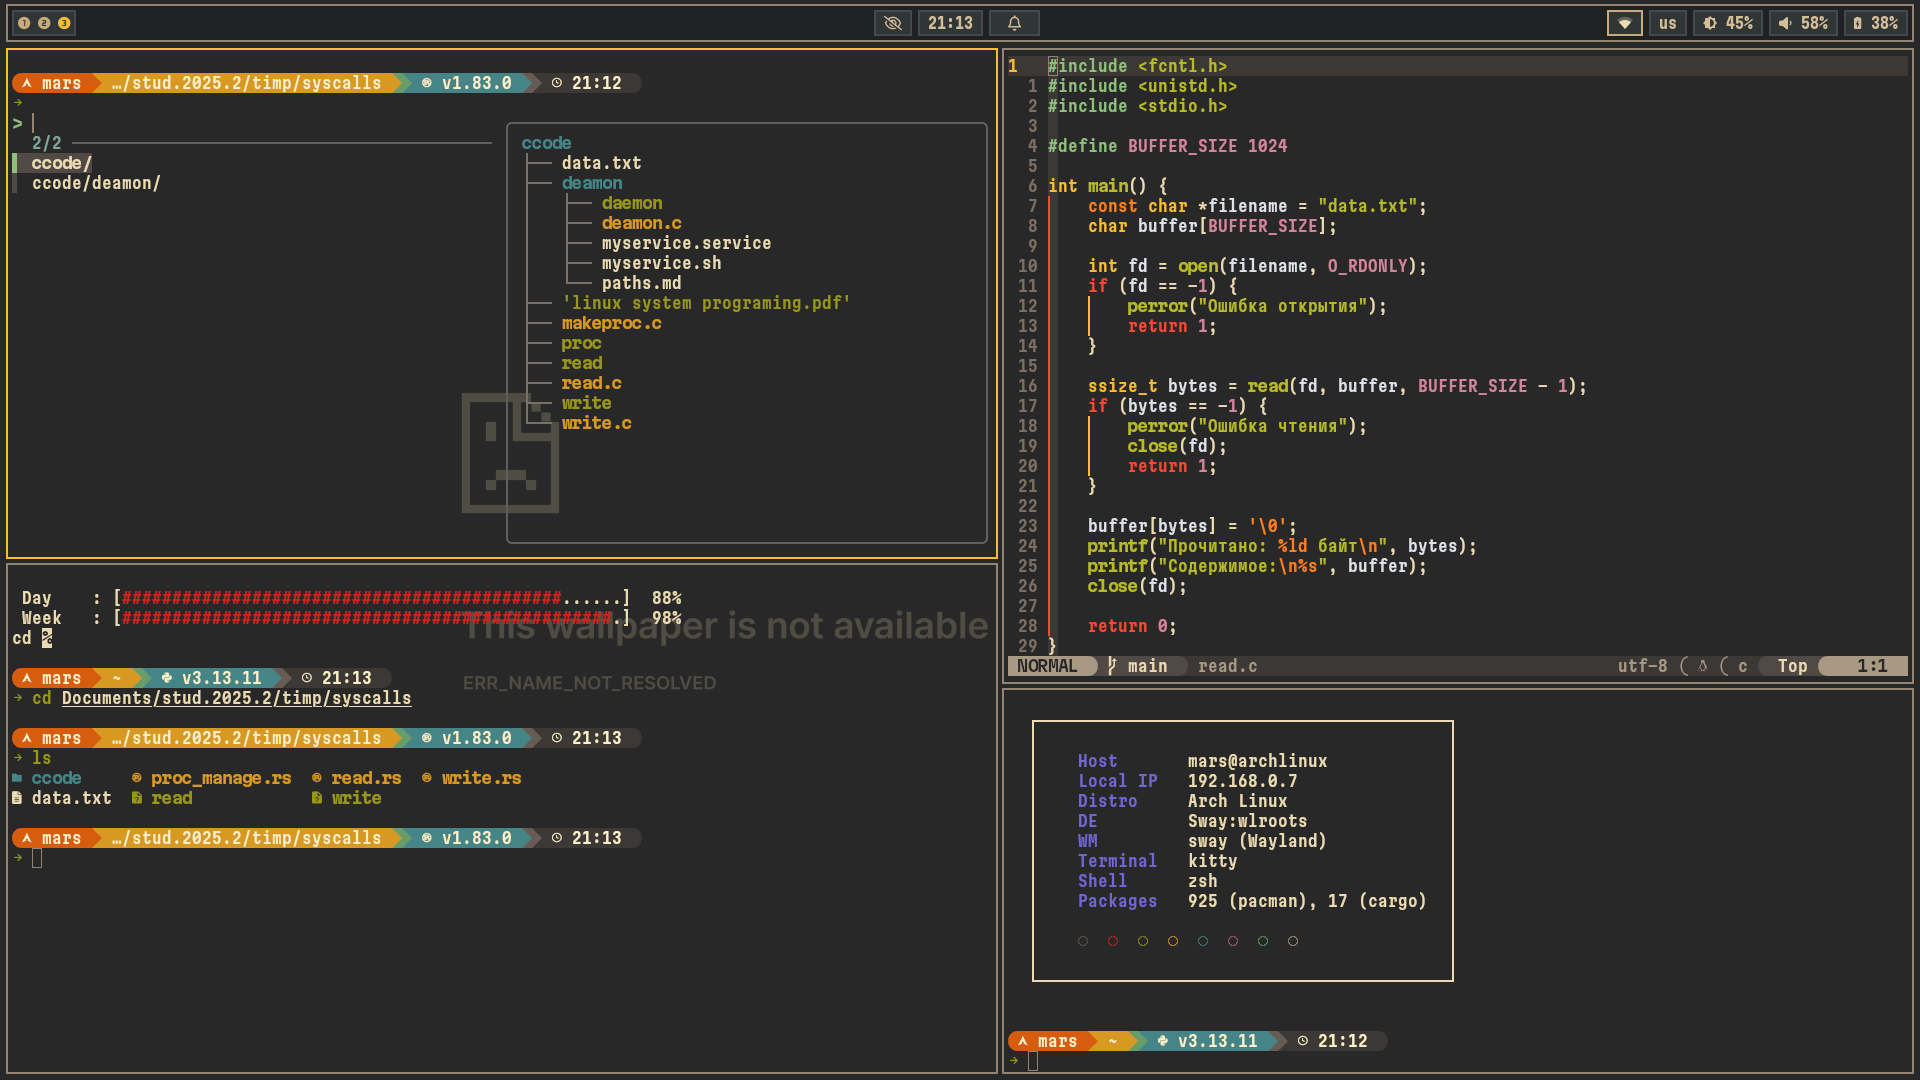Viewport: 1920px width, 1080px height.
Task: Click myservice.service in the tree preview
Action: [x=686, y=243]
